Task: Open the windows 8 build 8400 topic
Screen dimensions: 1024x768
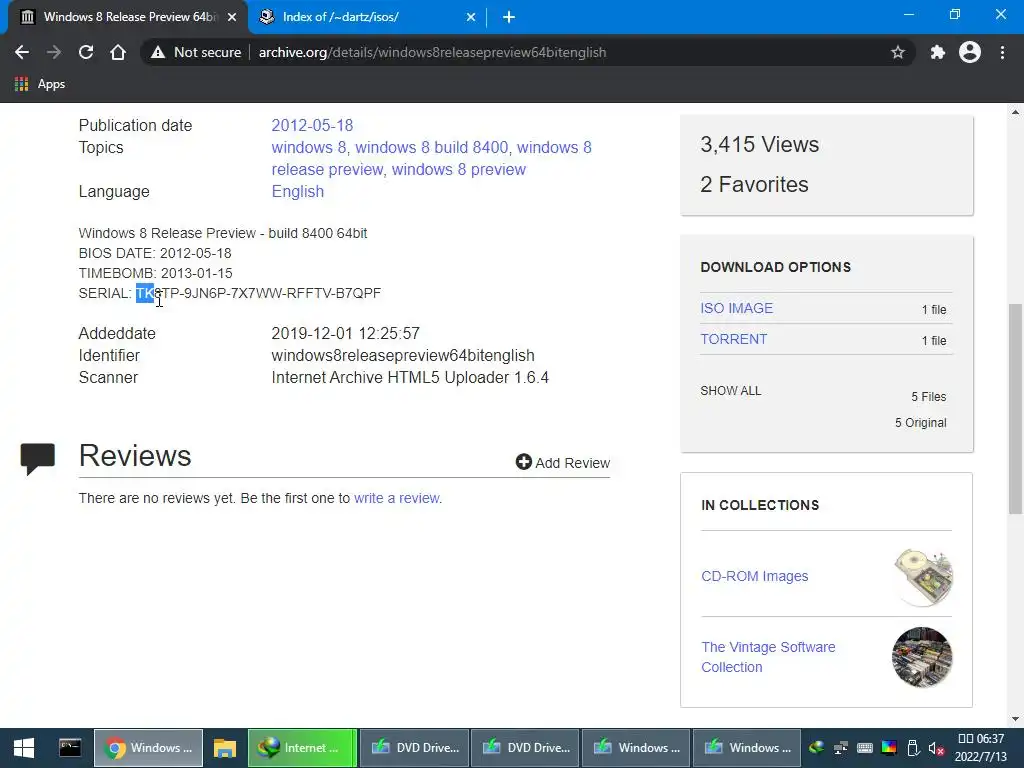Action: coord(432,148)
